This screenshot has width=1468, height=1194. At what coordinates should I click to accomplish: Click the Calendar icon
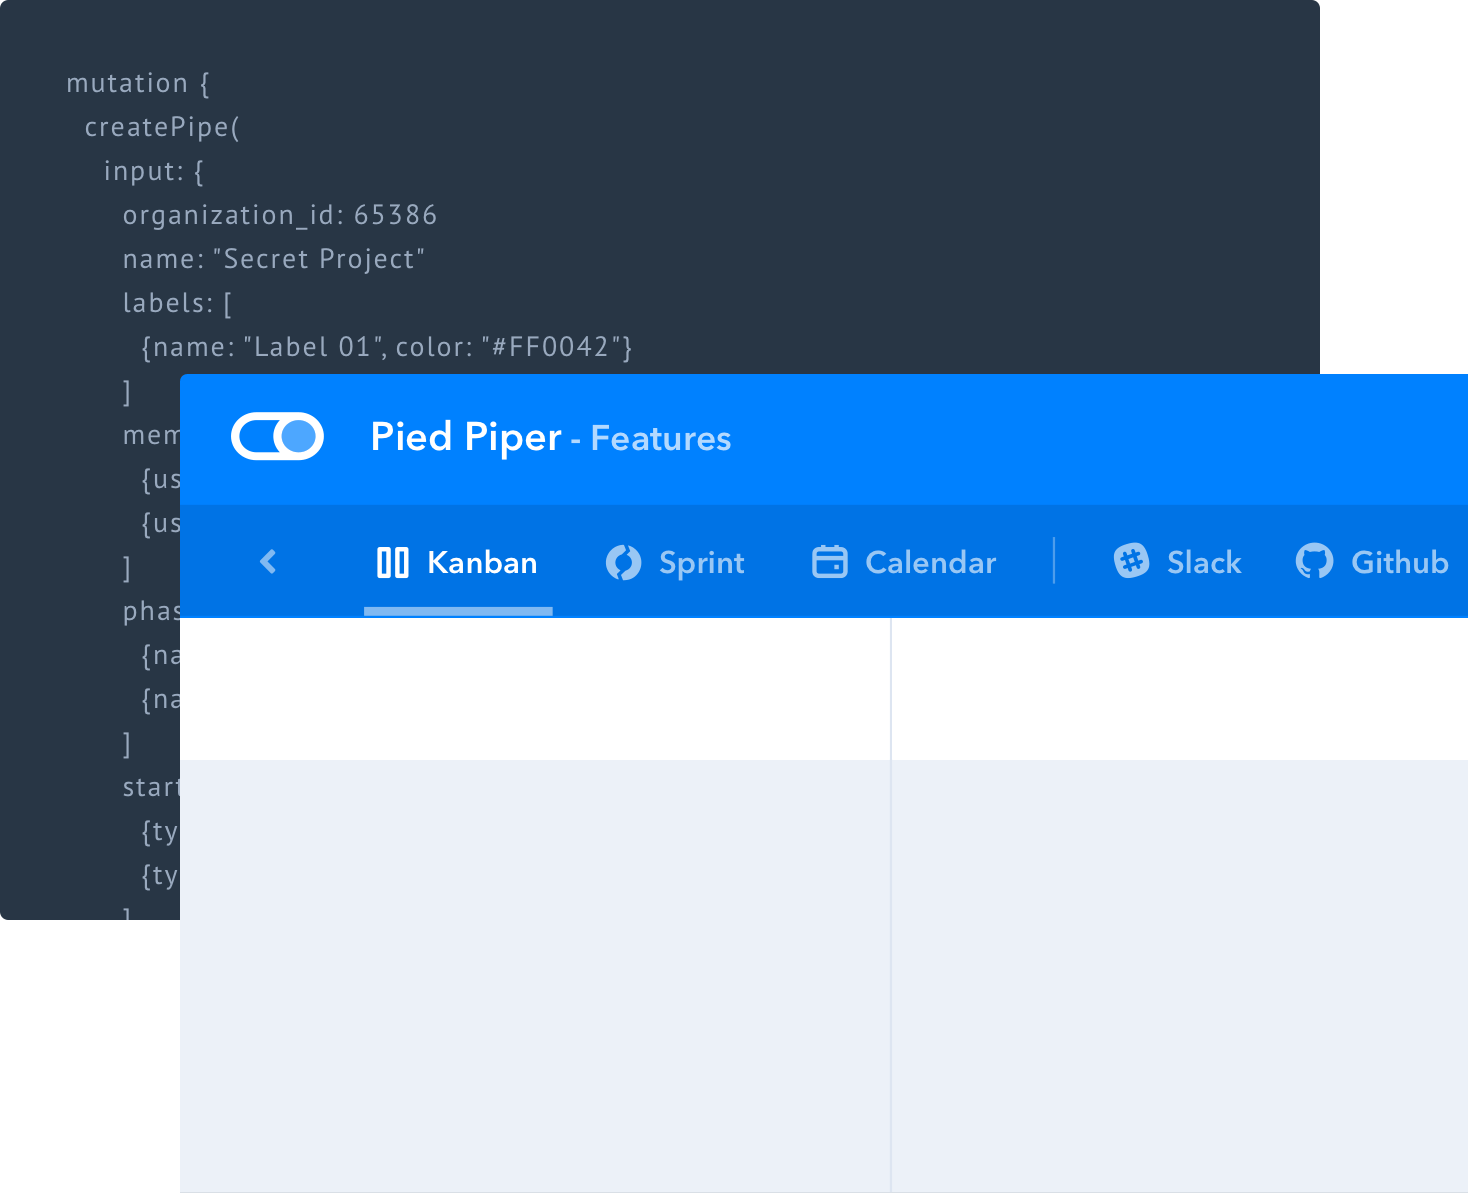coord(829,562)
